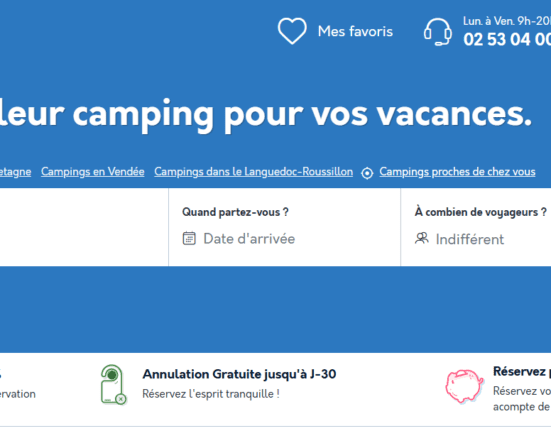Open Mes favoris
This screenshot has height=431, width=551.
point(355,31)
